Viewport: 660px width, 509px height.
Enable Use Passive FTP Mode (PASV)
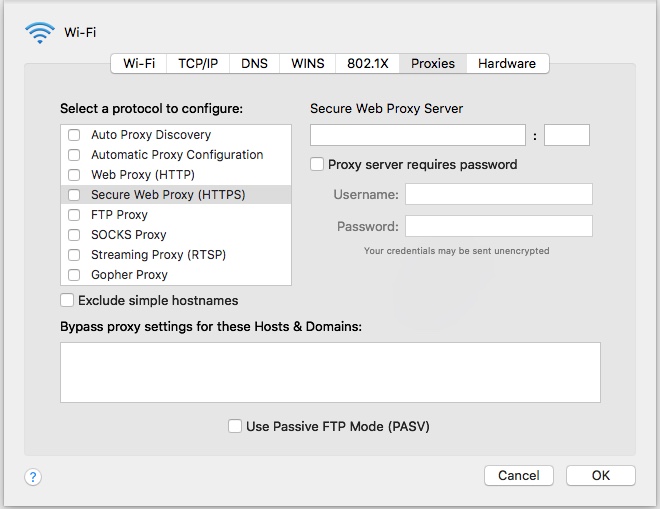pos(235,426)
